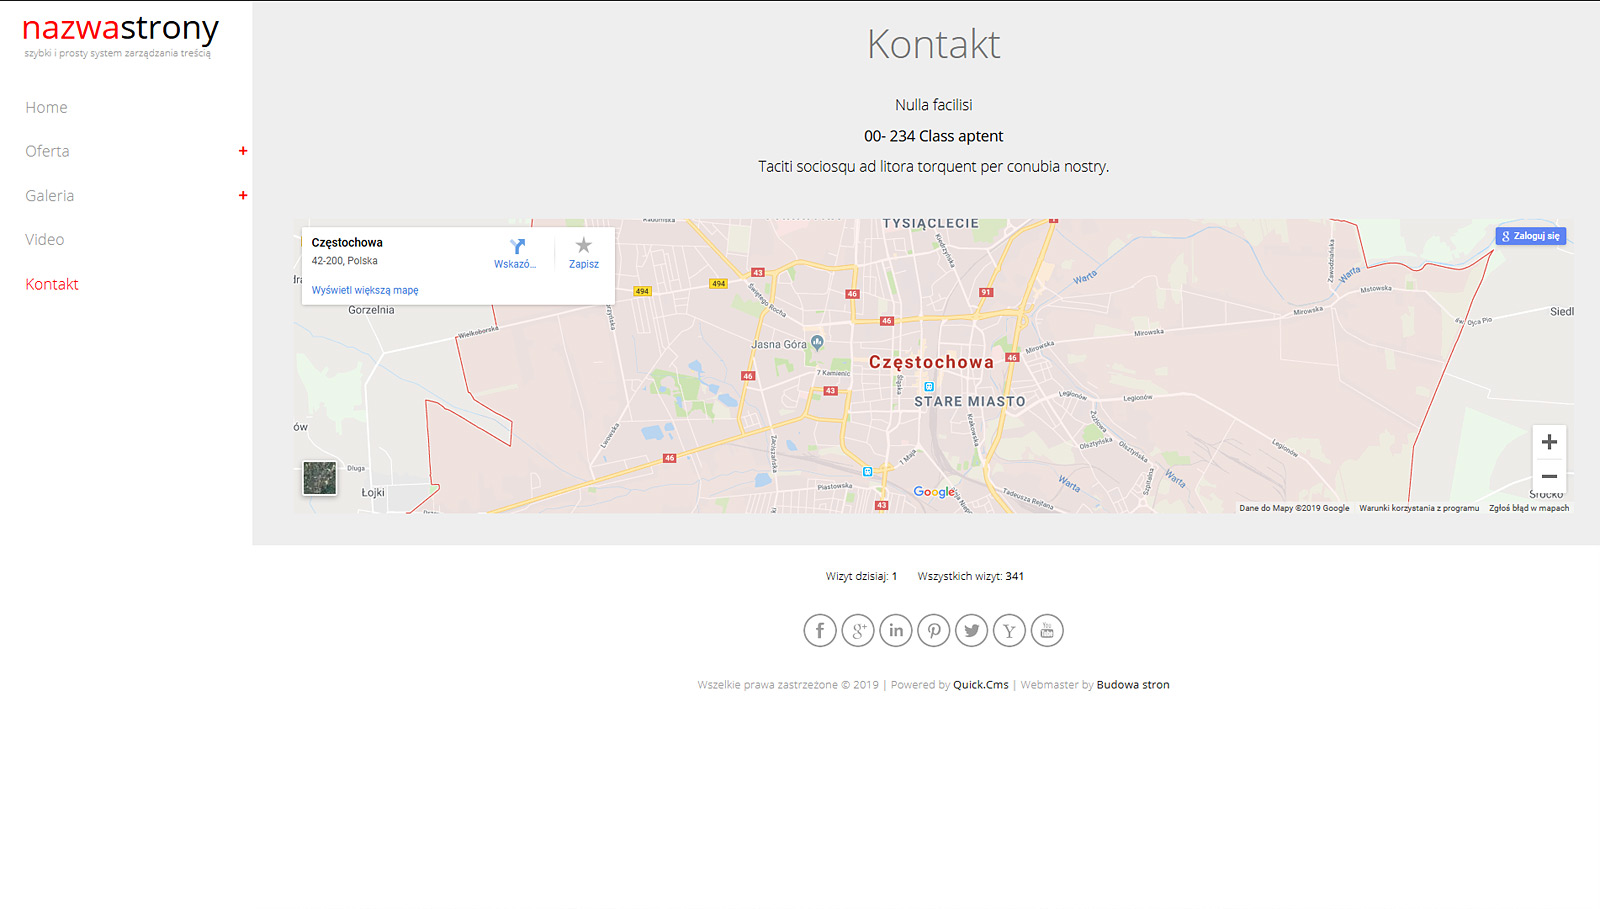Click 'Wyświetl większą mapę' link
This screenshot has width=1600, height=909.
coord(365,290)
